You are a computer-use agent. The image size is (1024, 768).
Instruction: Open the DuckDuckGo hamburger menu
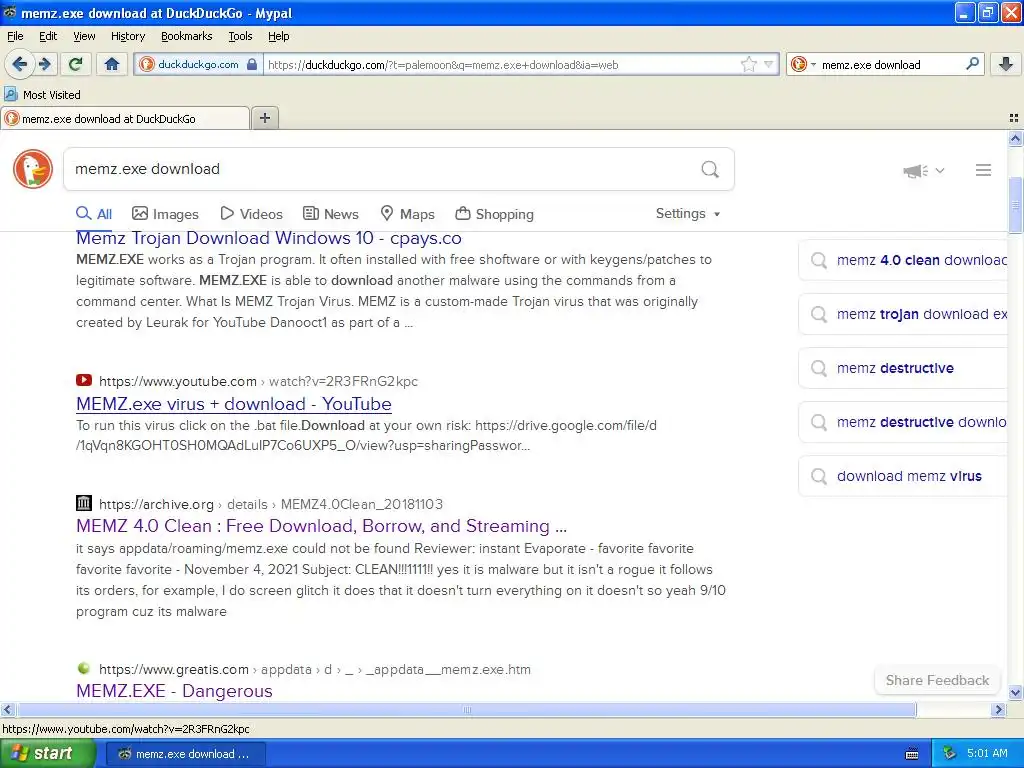pyautogui.click(x=984, y=170)
